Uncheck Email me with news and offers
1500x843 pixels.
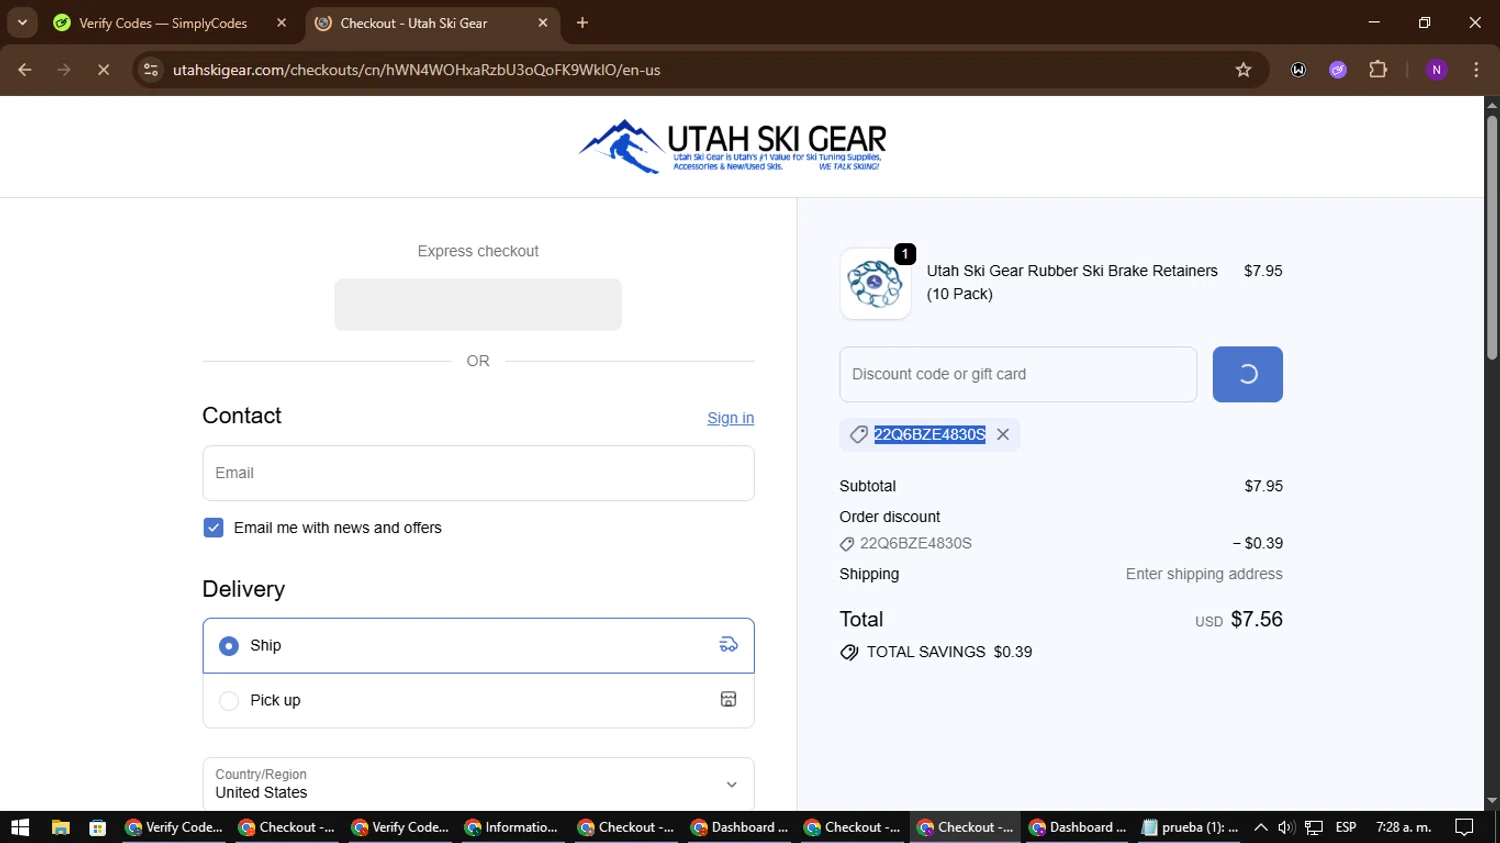213,528
